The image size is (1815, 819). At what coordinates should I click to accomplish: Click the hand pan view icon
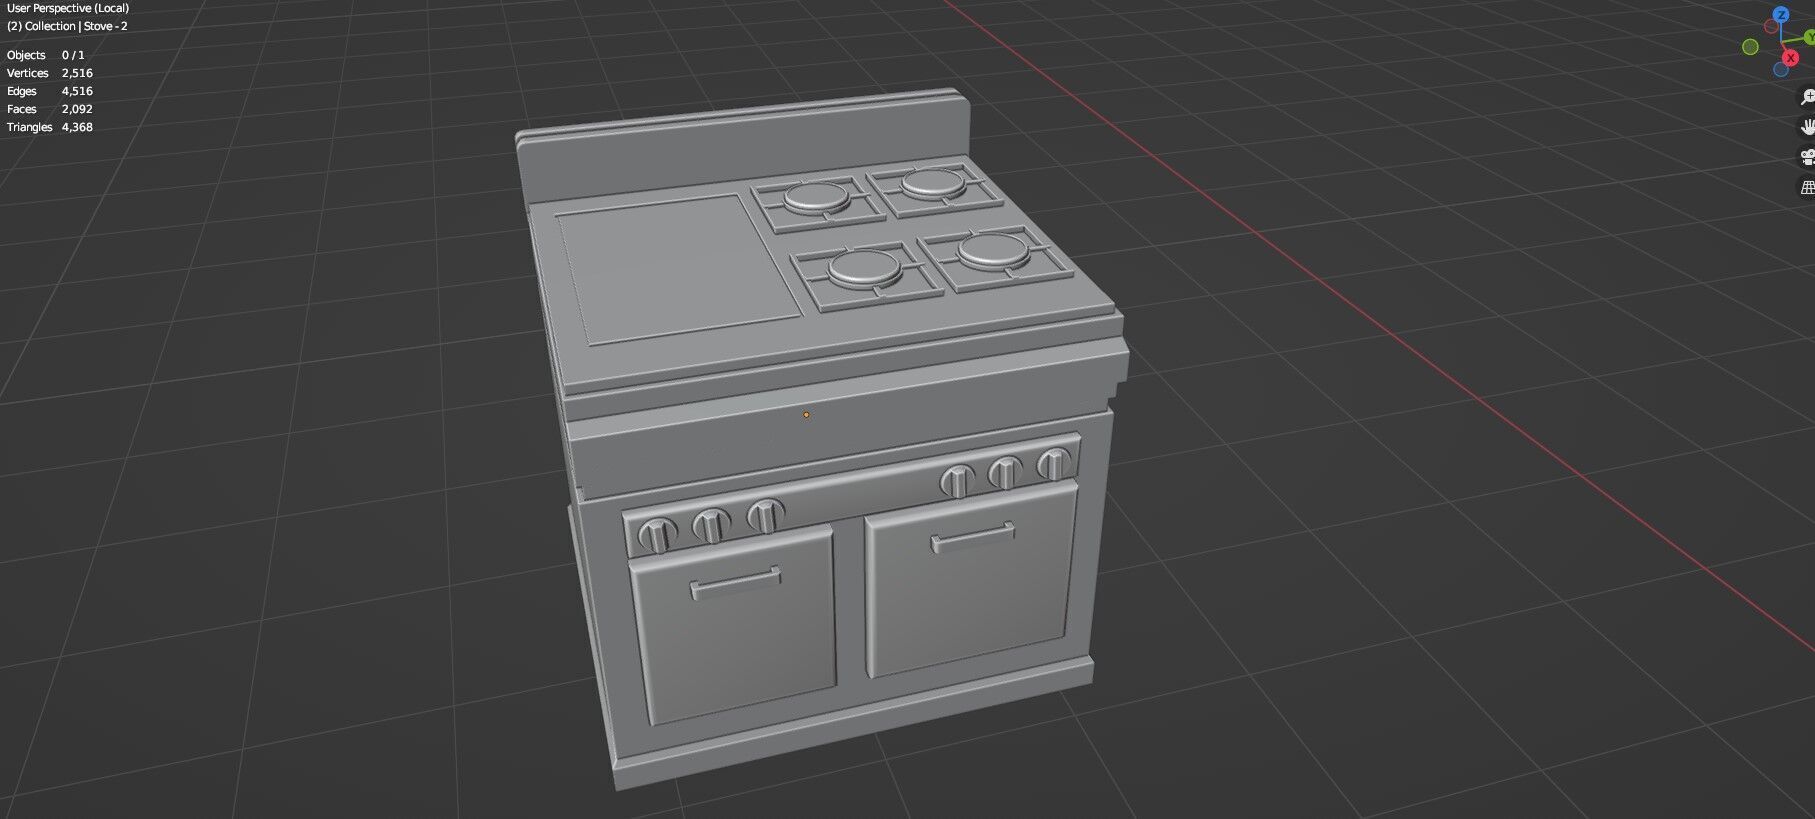pos(1807,127)
